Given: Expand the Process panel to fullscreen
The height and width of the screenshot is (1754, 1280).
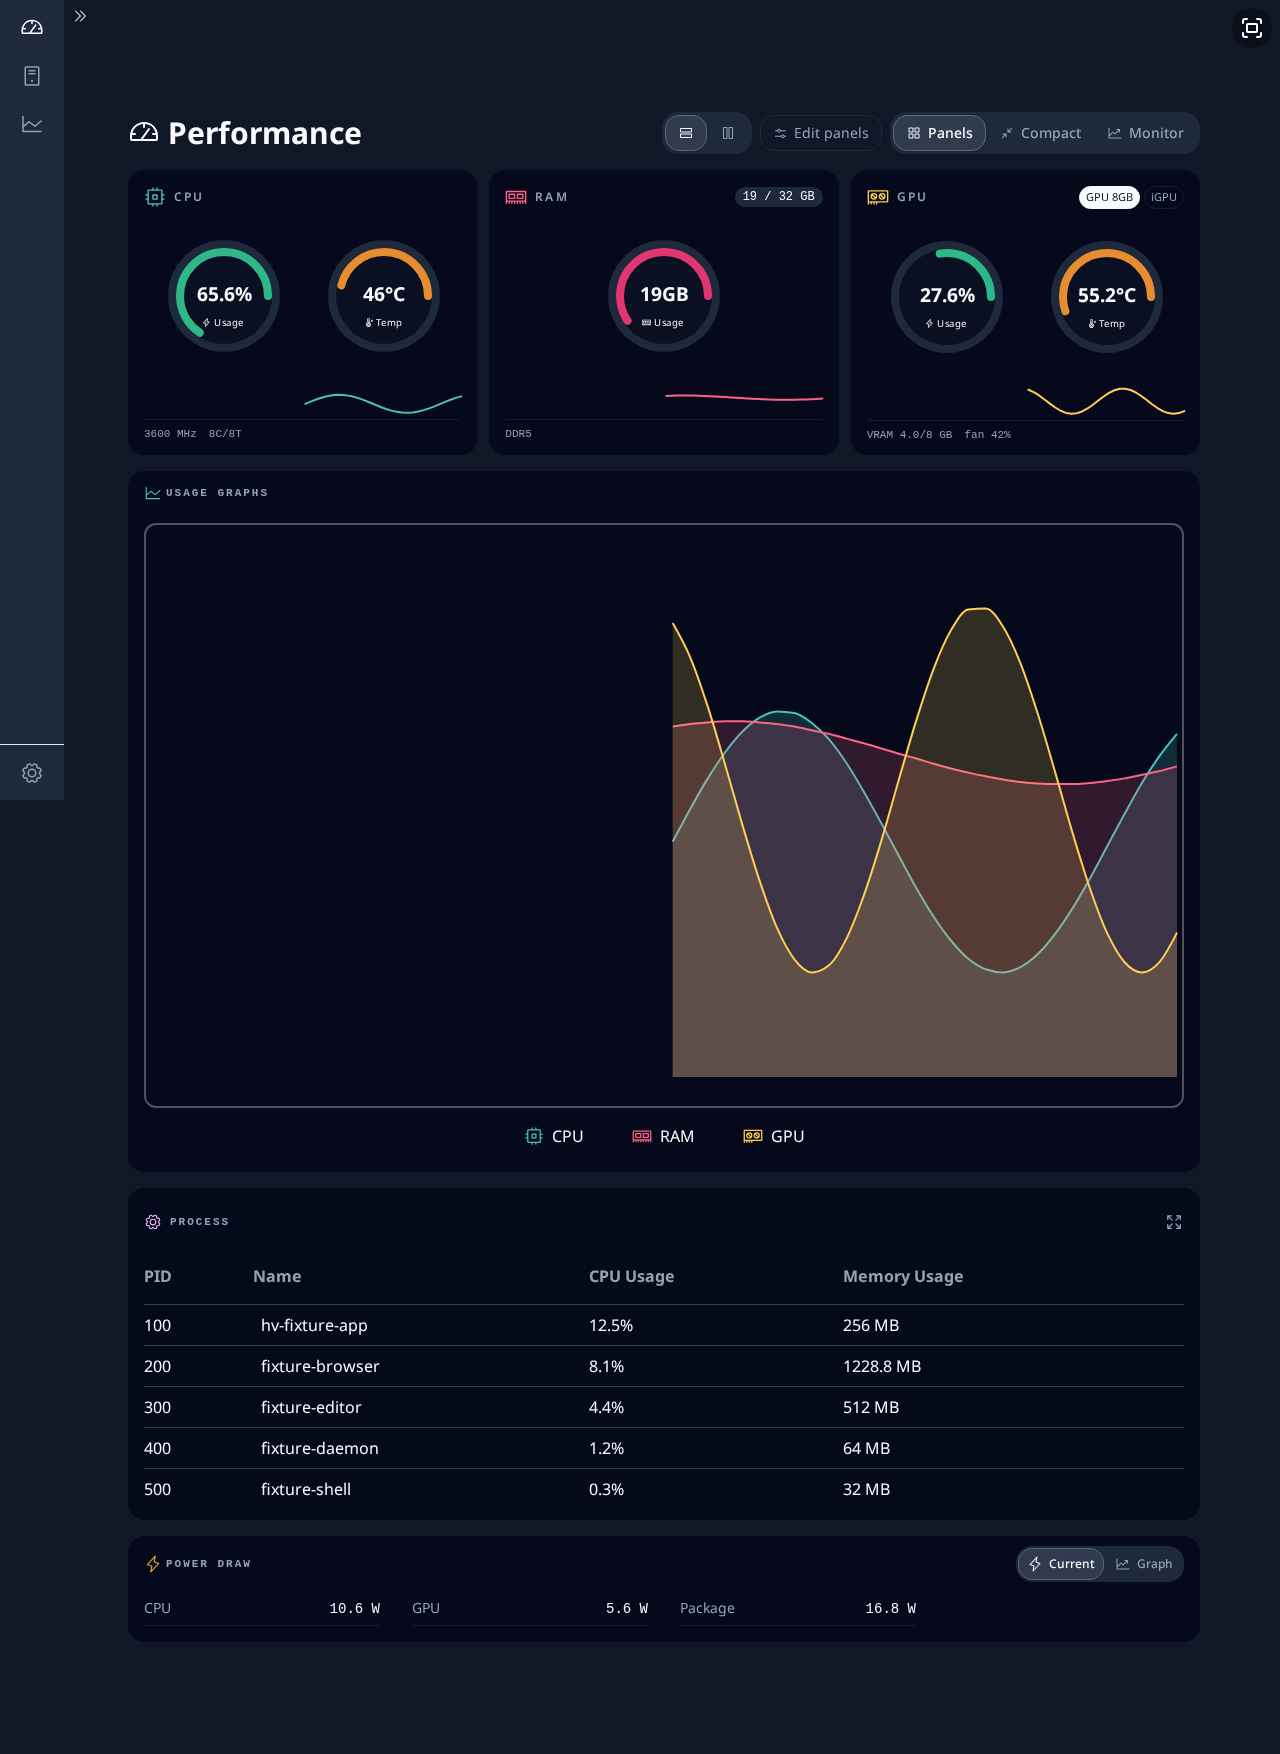Looking at the screenshot, I should 1174,1222.
